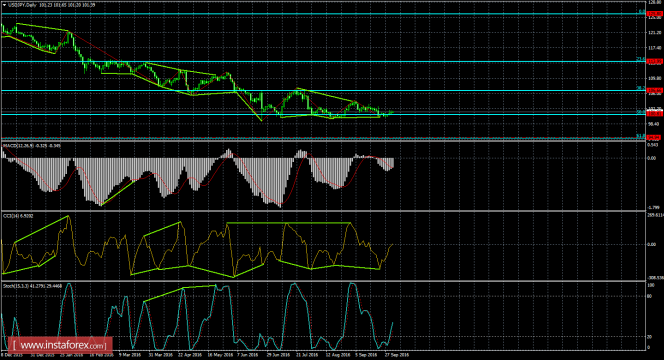Select the 38.2 Fibonacci level price tag
The height and width of the screenshot is (360, 664).
click(655, 90)
